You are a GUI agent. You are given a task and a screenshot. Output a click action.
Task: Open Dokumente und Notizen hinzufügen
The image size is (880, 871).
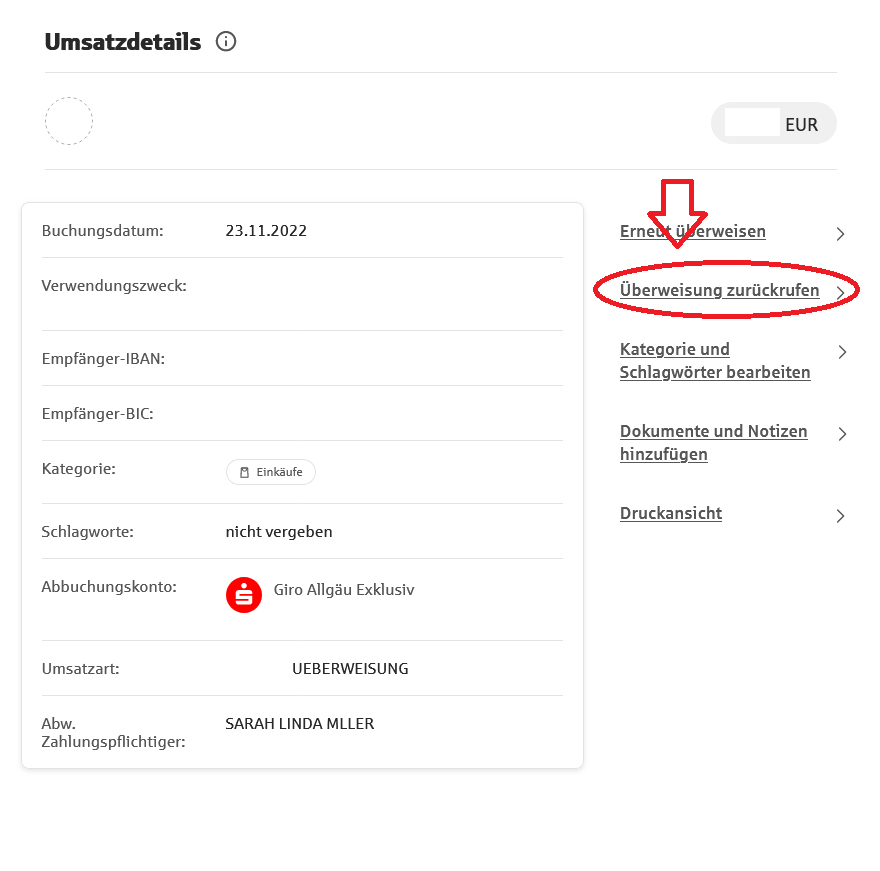713,442
